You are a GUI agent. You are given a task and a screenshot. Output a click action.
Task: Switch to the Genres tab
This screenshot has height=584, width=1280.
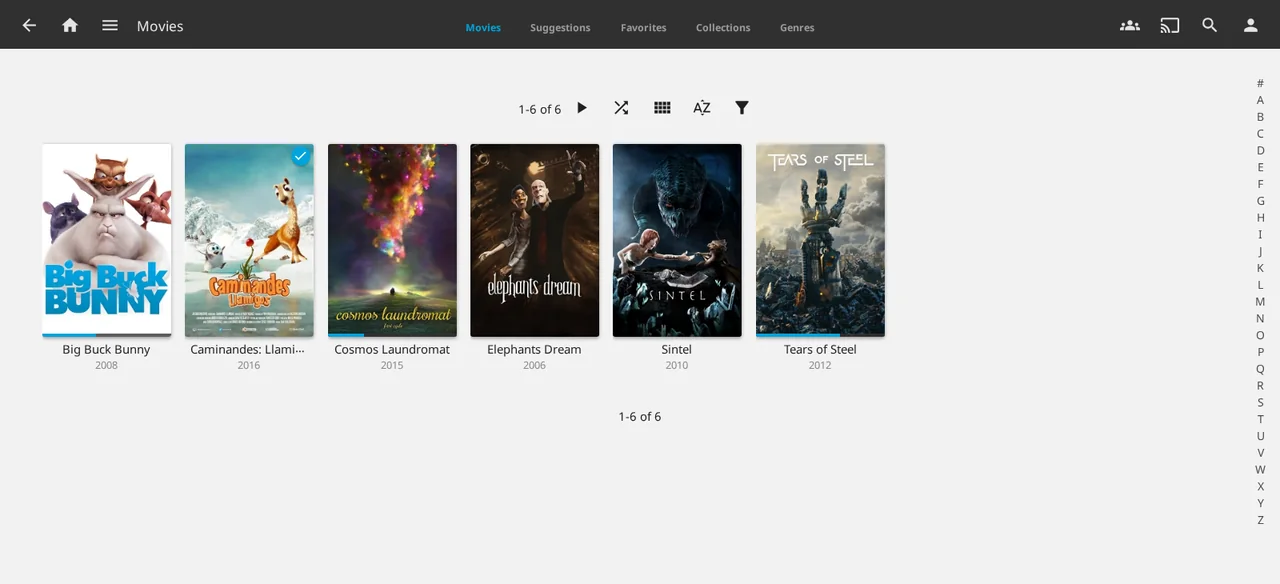coord(797,28)
